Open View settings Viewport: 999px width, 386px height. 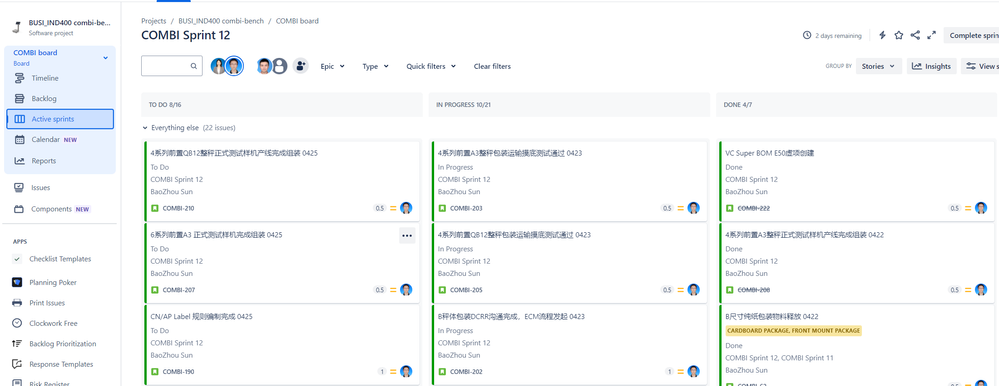click(x=980, y=66)
